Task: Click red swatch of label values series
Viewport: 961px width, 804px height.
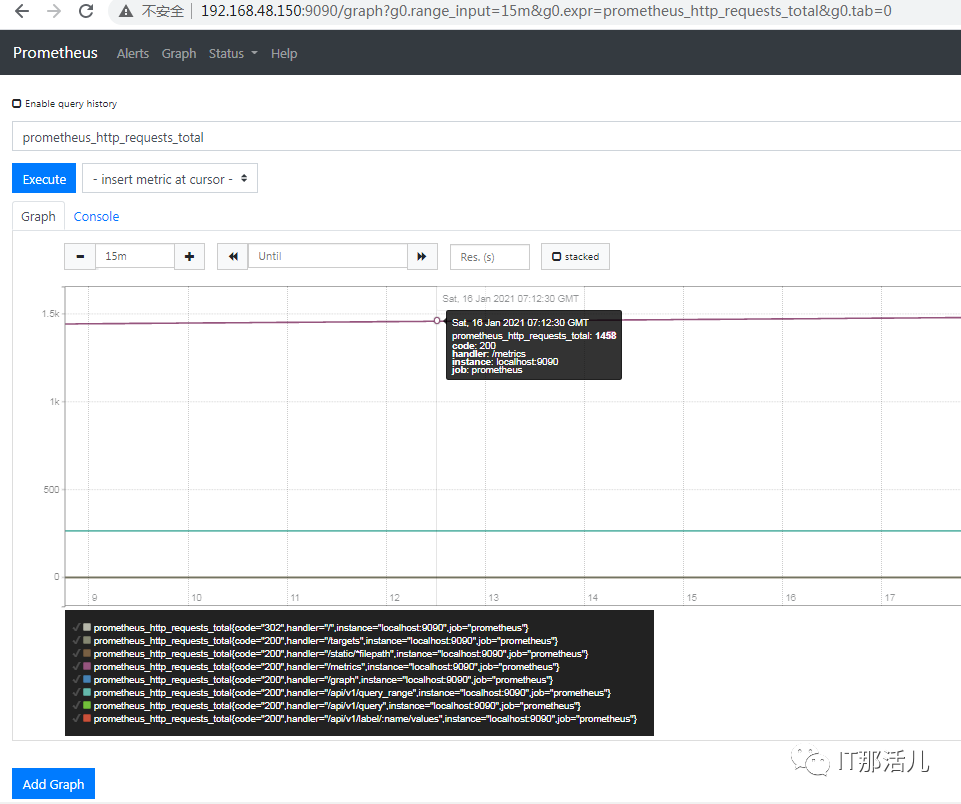Action: 87,718
